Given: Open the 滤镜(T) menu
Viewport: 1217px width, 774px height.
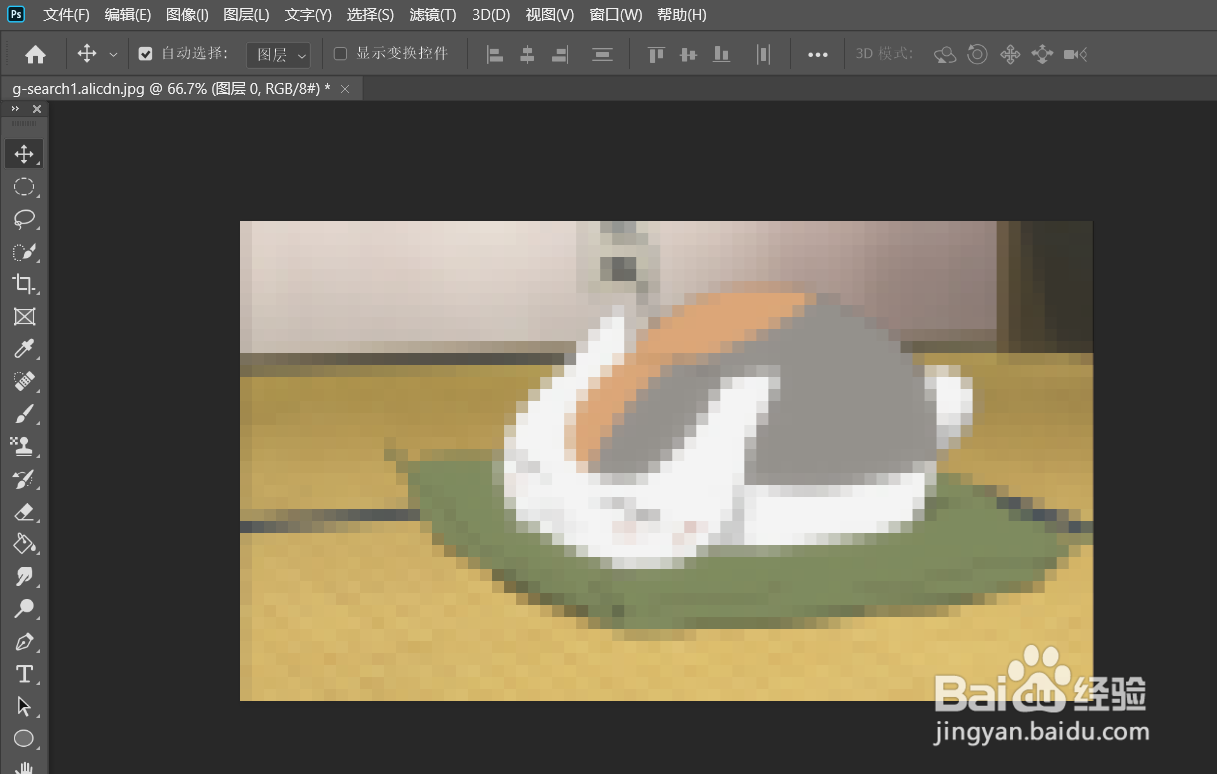Looking at the screenshot, I should click(x=433, y=15).
